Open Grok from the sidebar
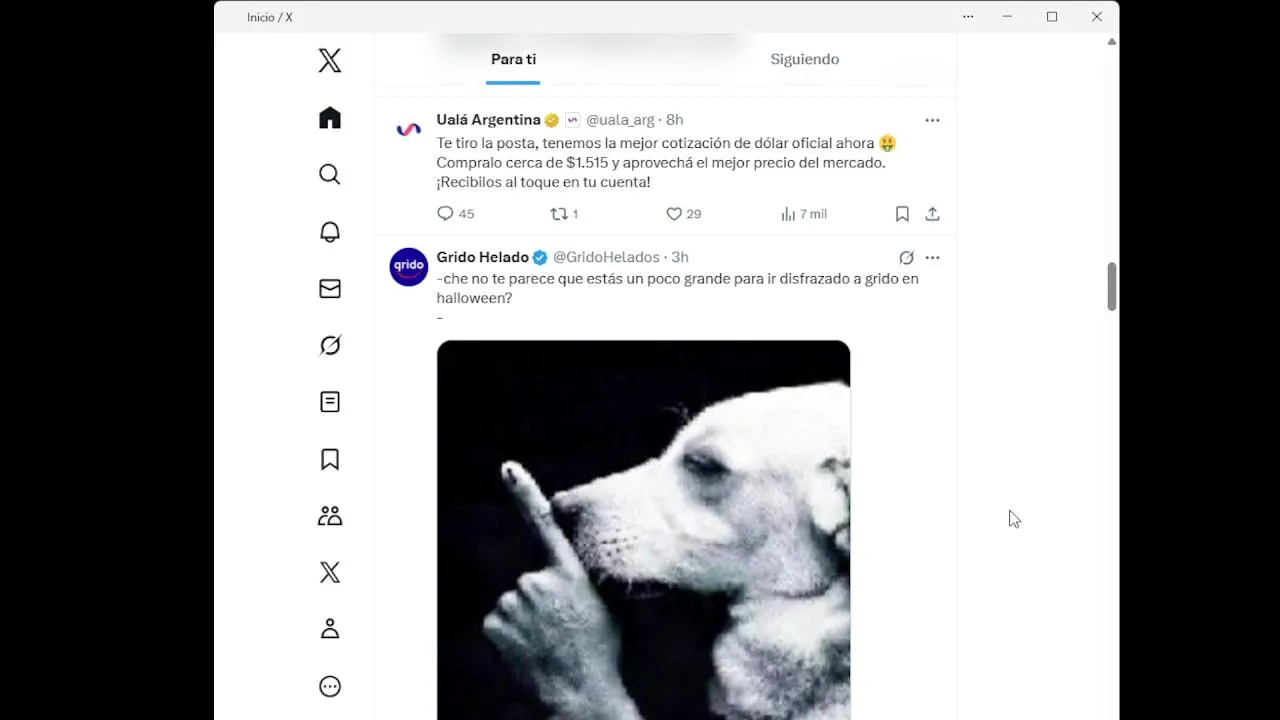The height and width of the screenshot is (720, 1280). [x=330, y=346]
